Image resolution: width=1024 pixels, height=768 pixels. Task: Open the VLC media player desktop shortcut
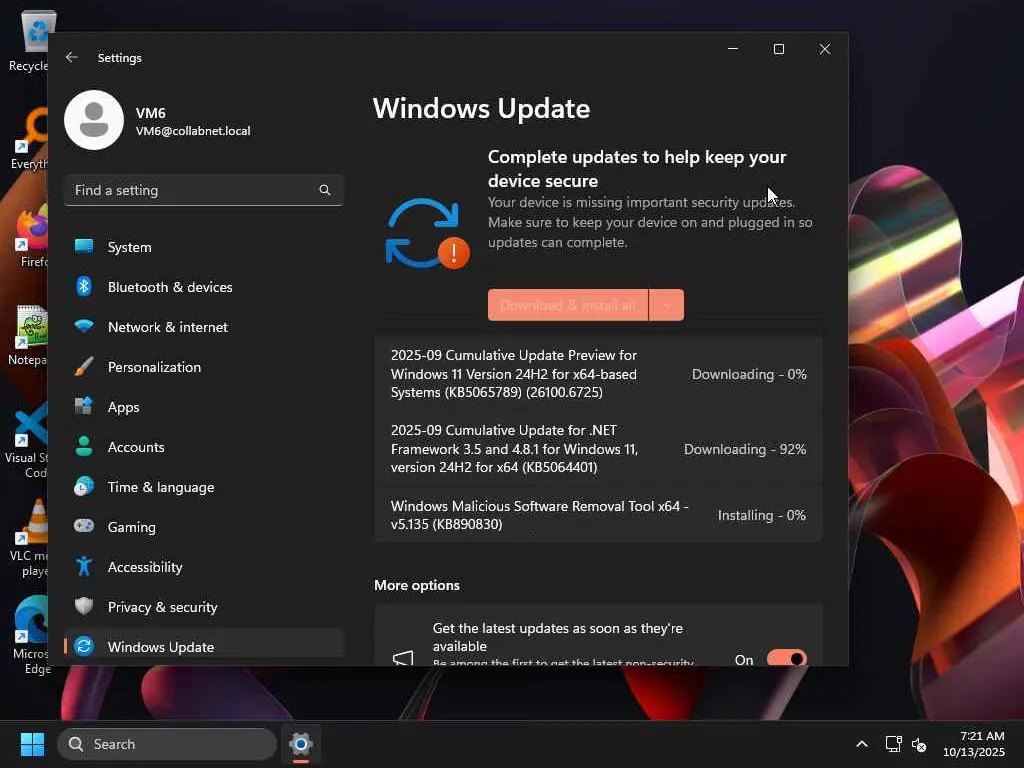(29, 538)
